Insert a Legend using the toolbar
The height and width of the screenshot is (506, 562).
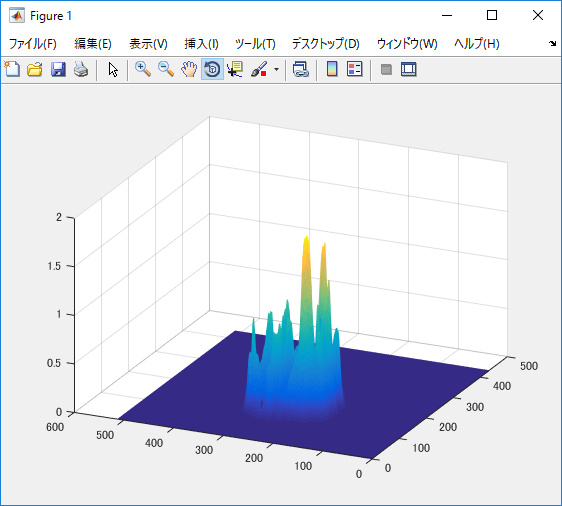point(355,69)
